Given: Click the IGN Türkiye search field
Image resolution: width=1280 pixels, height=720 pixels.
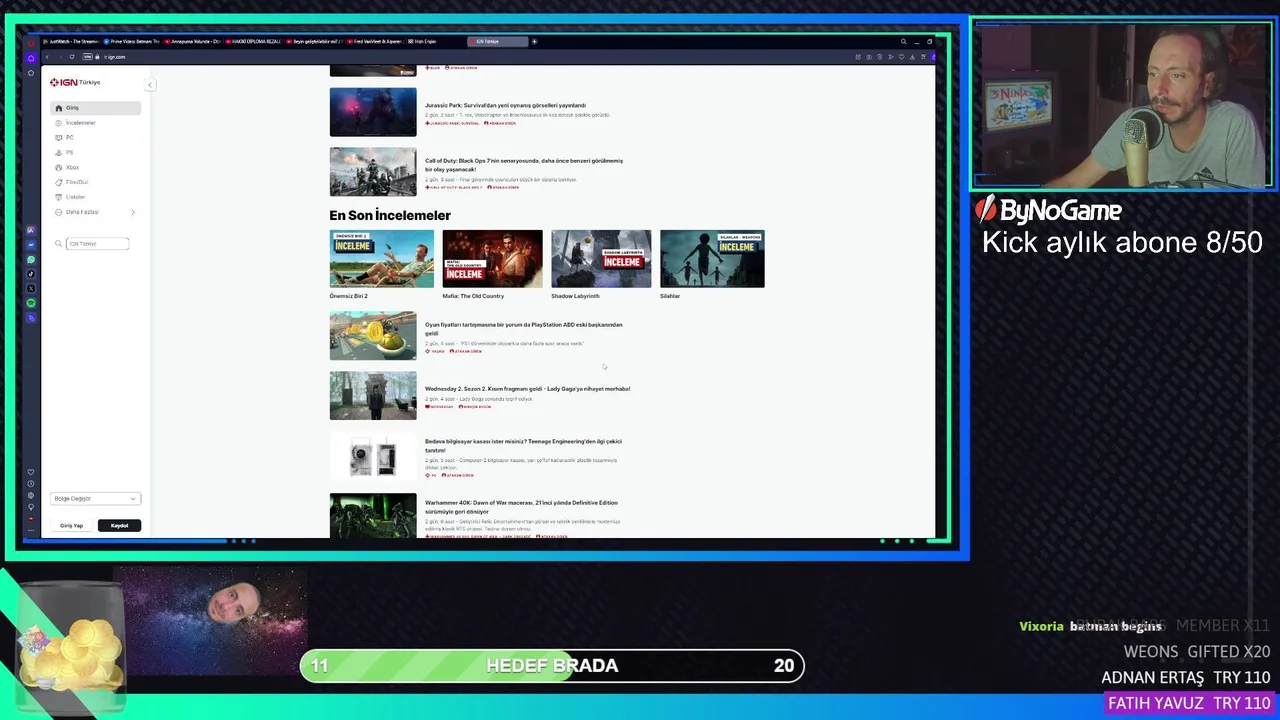Looking at the screenshot, I should pos(97,244).
